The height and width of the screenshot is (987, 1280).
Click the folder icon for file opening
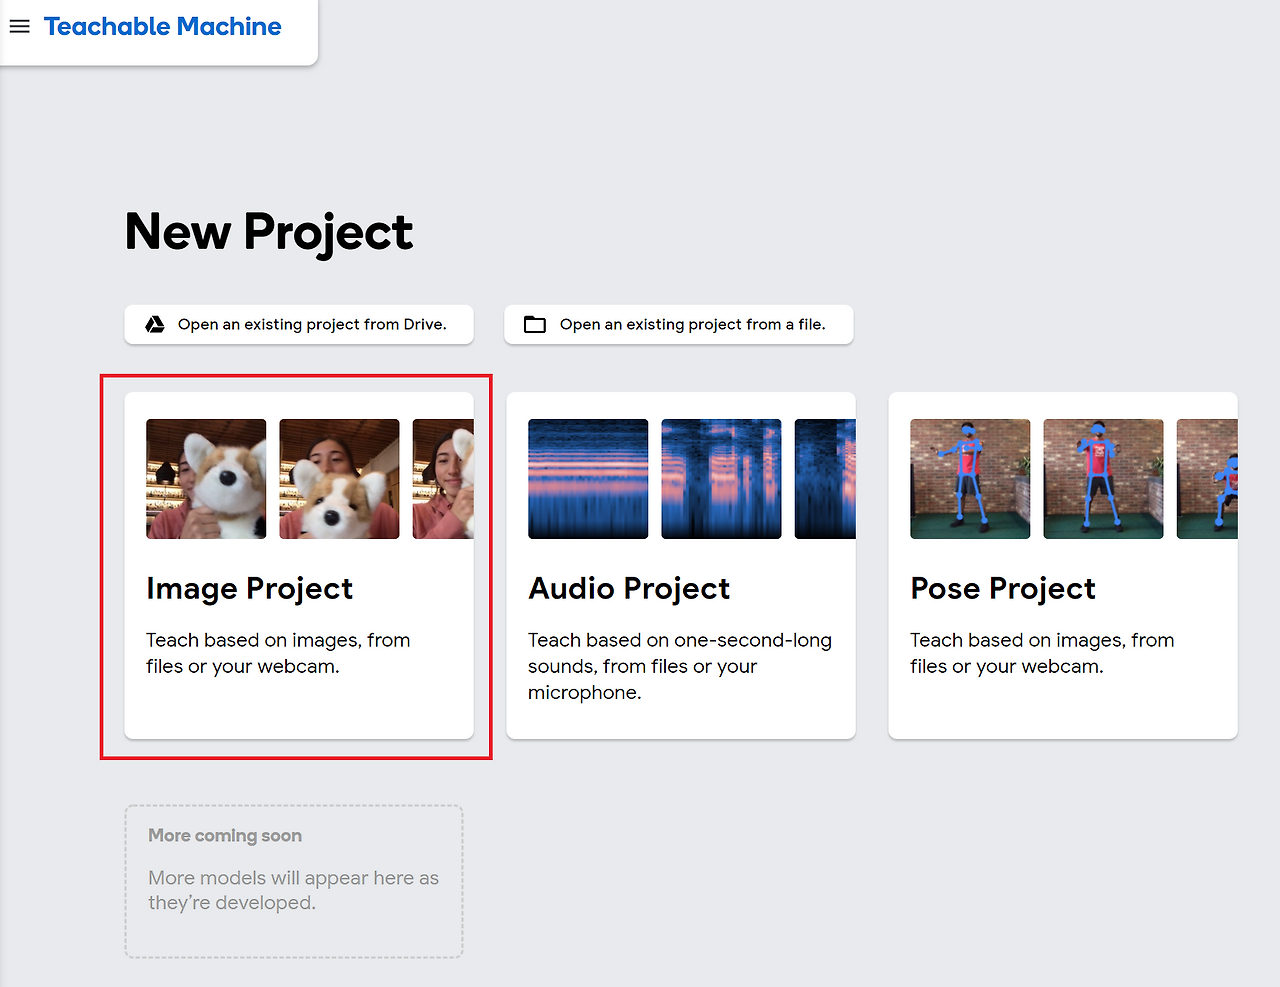point(535,324)
